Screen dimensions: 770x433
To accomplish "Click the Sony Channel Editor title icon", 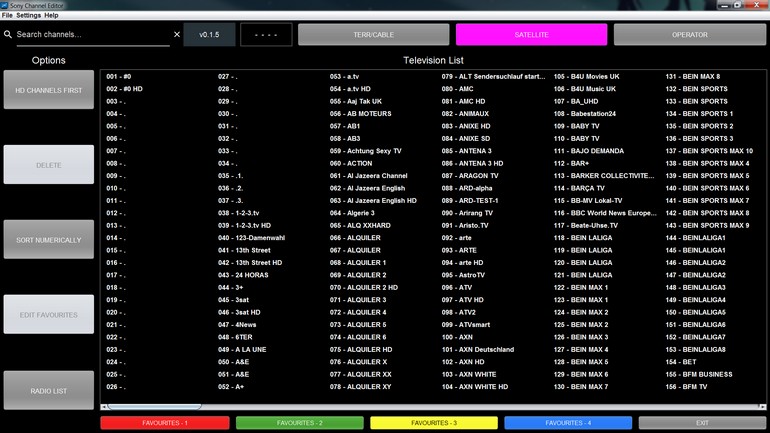I will point(4,5).
